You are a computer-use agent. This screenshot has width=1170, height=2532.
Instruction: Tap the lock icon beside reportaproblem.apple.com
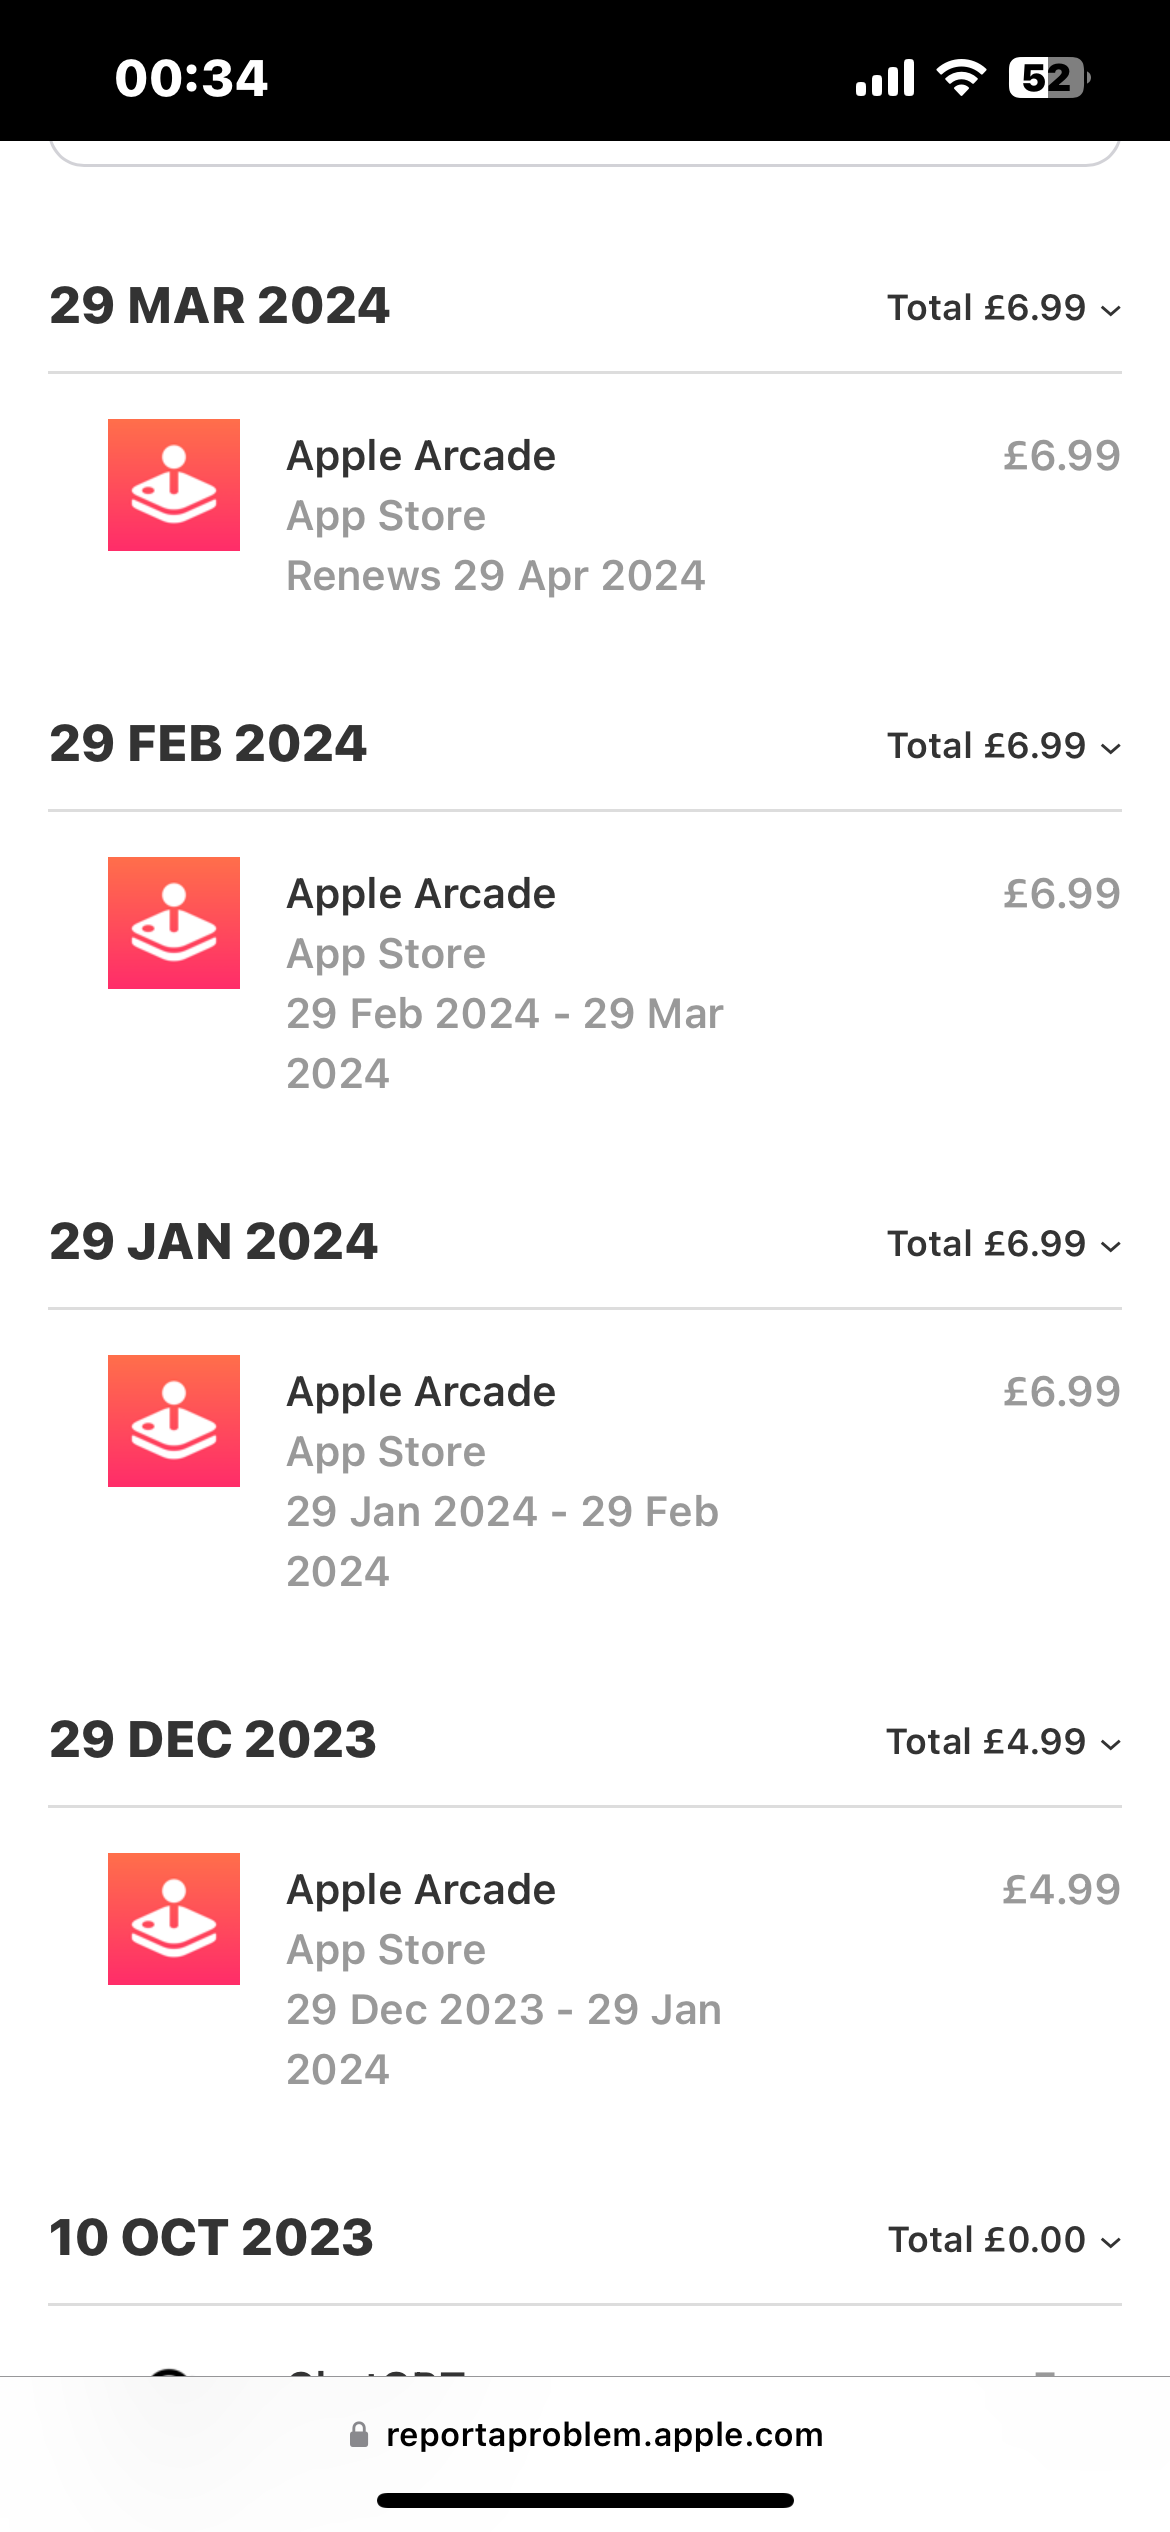point(359,2434)
